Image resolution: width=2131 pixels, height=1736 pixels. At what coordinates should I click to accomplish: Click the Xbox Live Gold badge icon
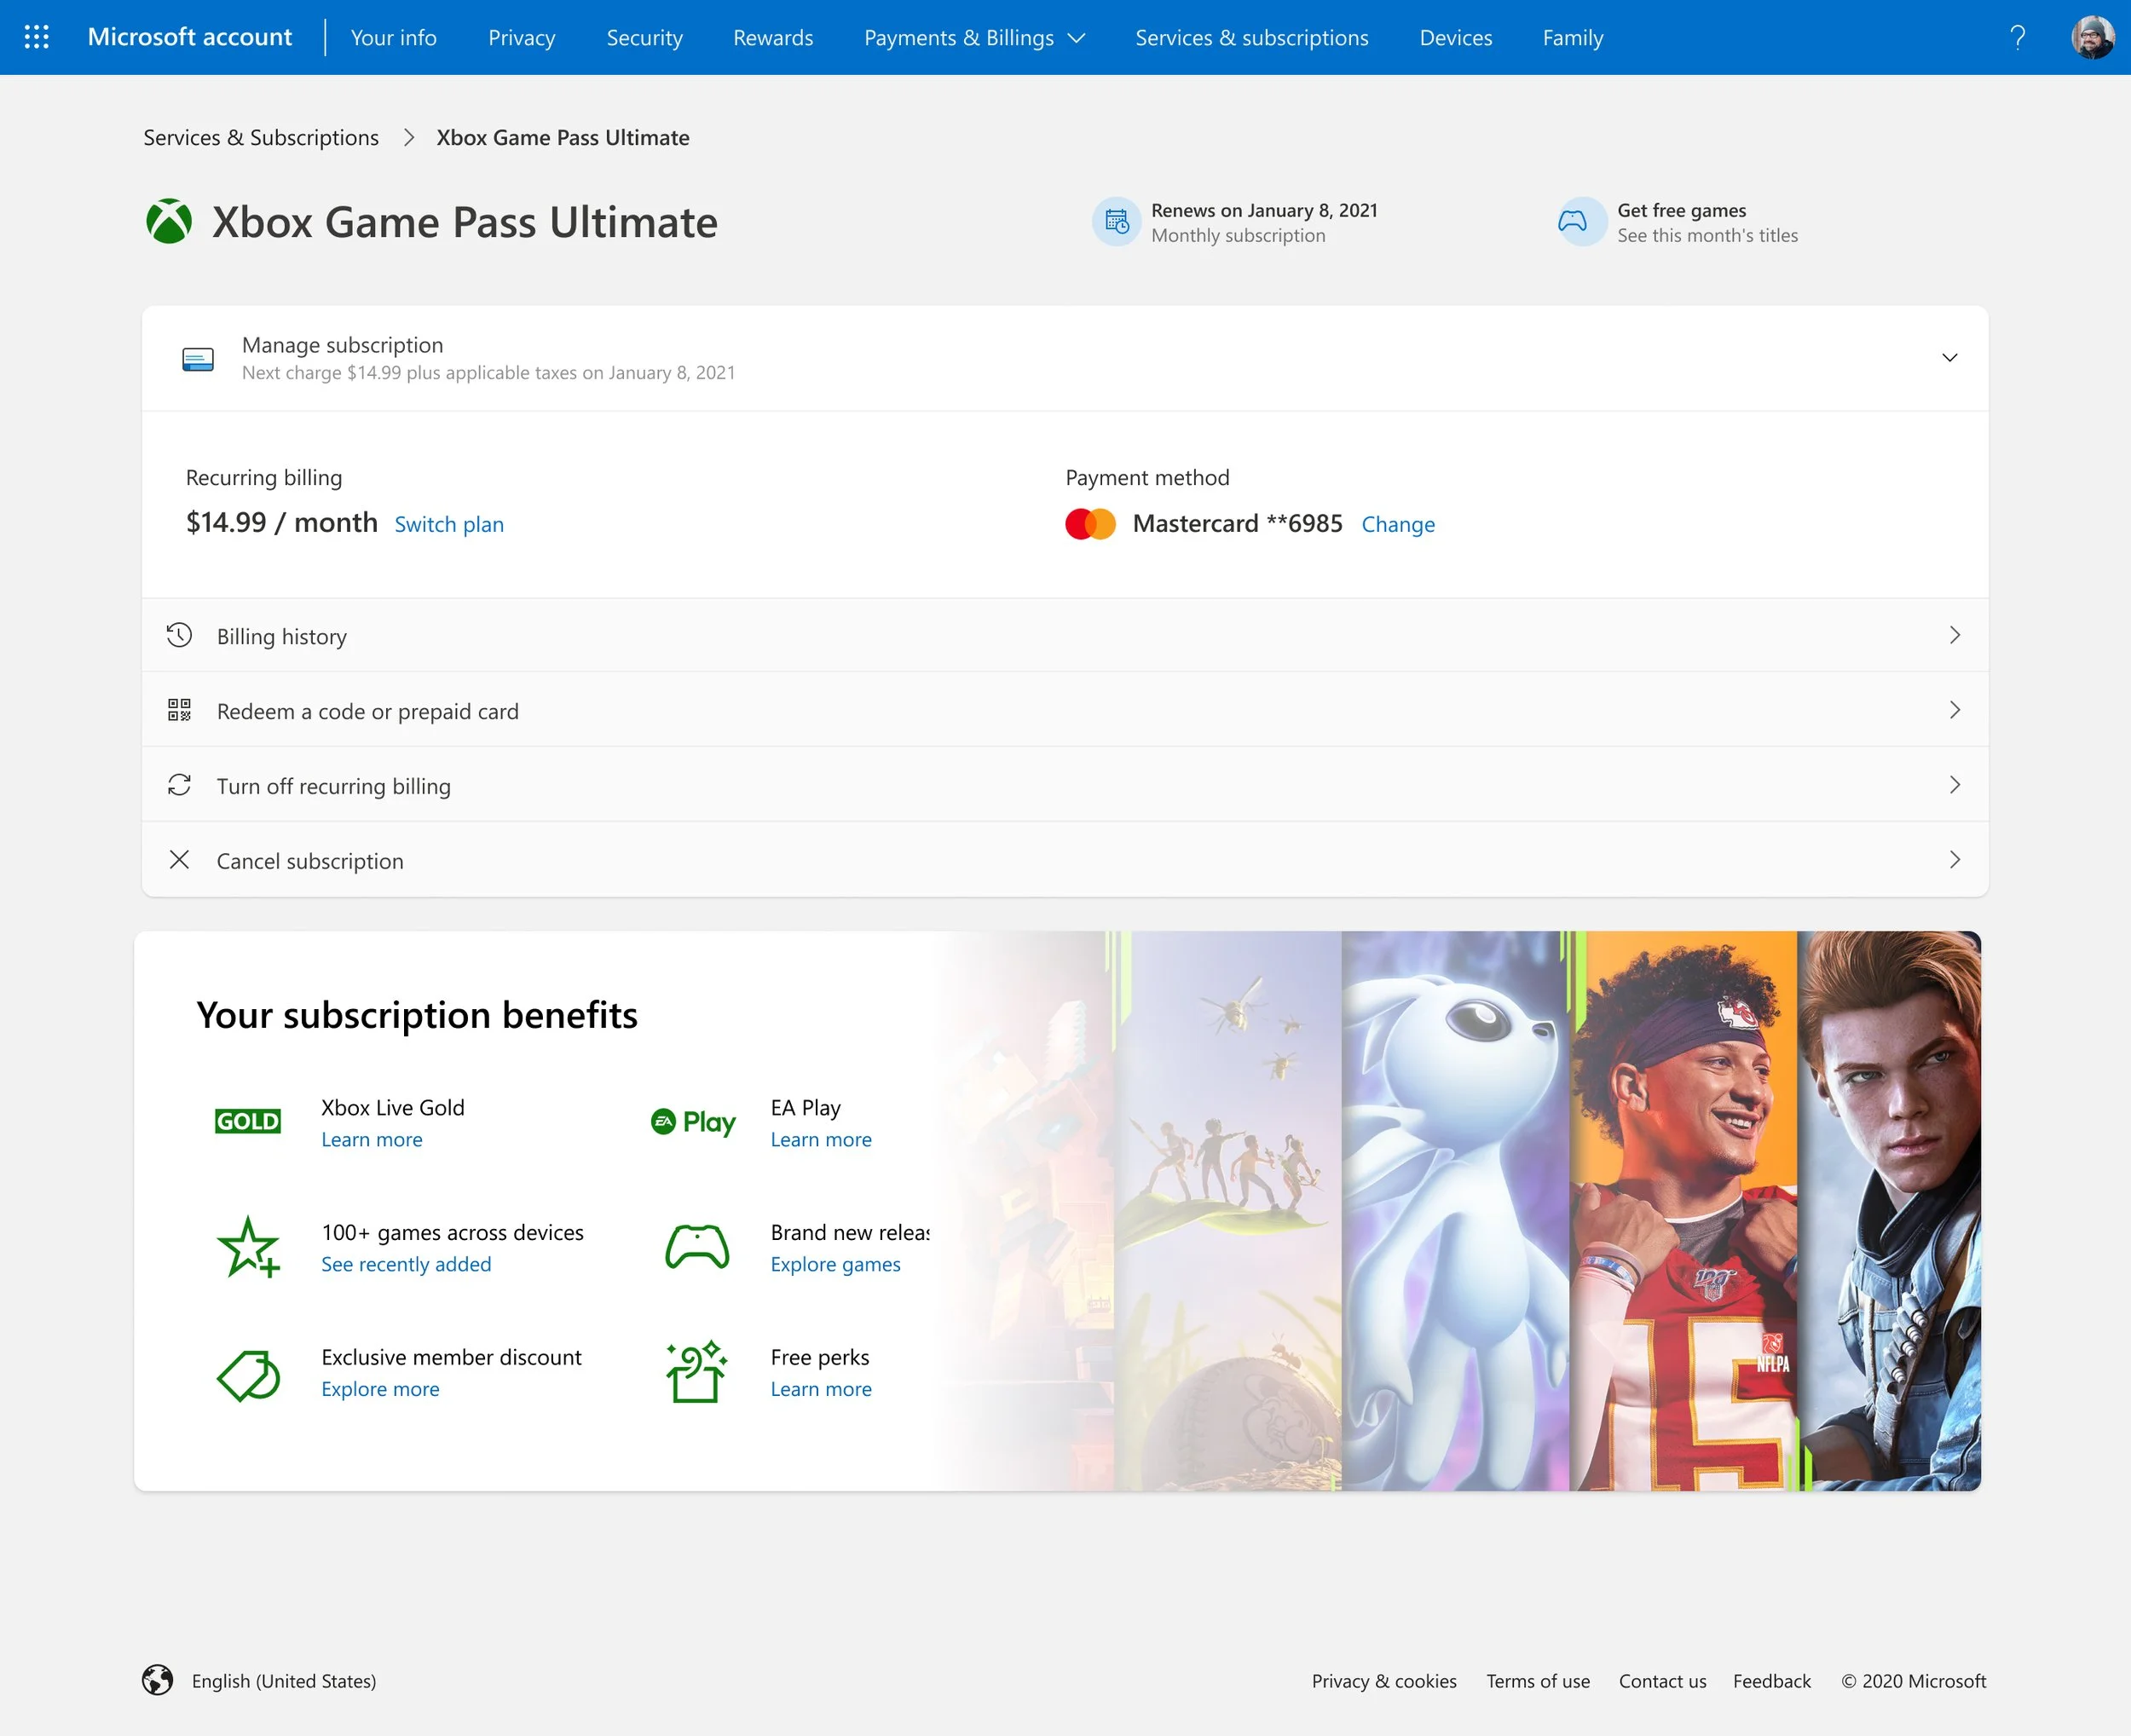(247, 1120)
